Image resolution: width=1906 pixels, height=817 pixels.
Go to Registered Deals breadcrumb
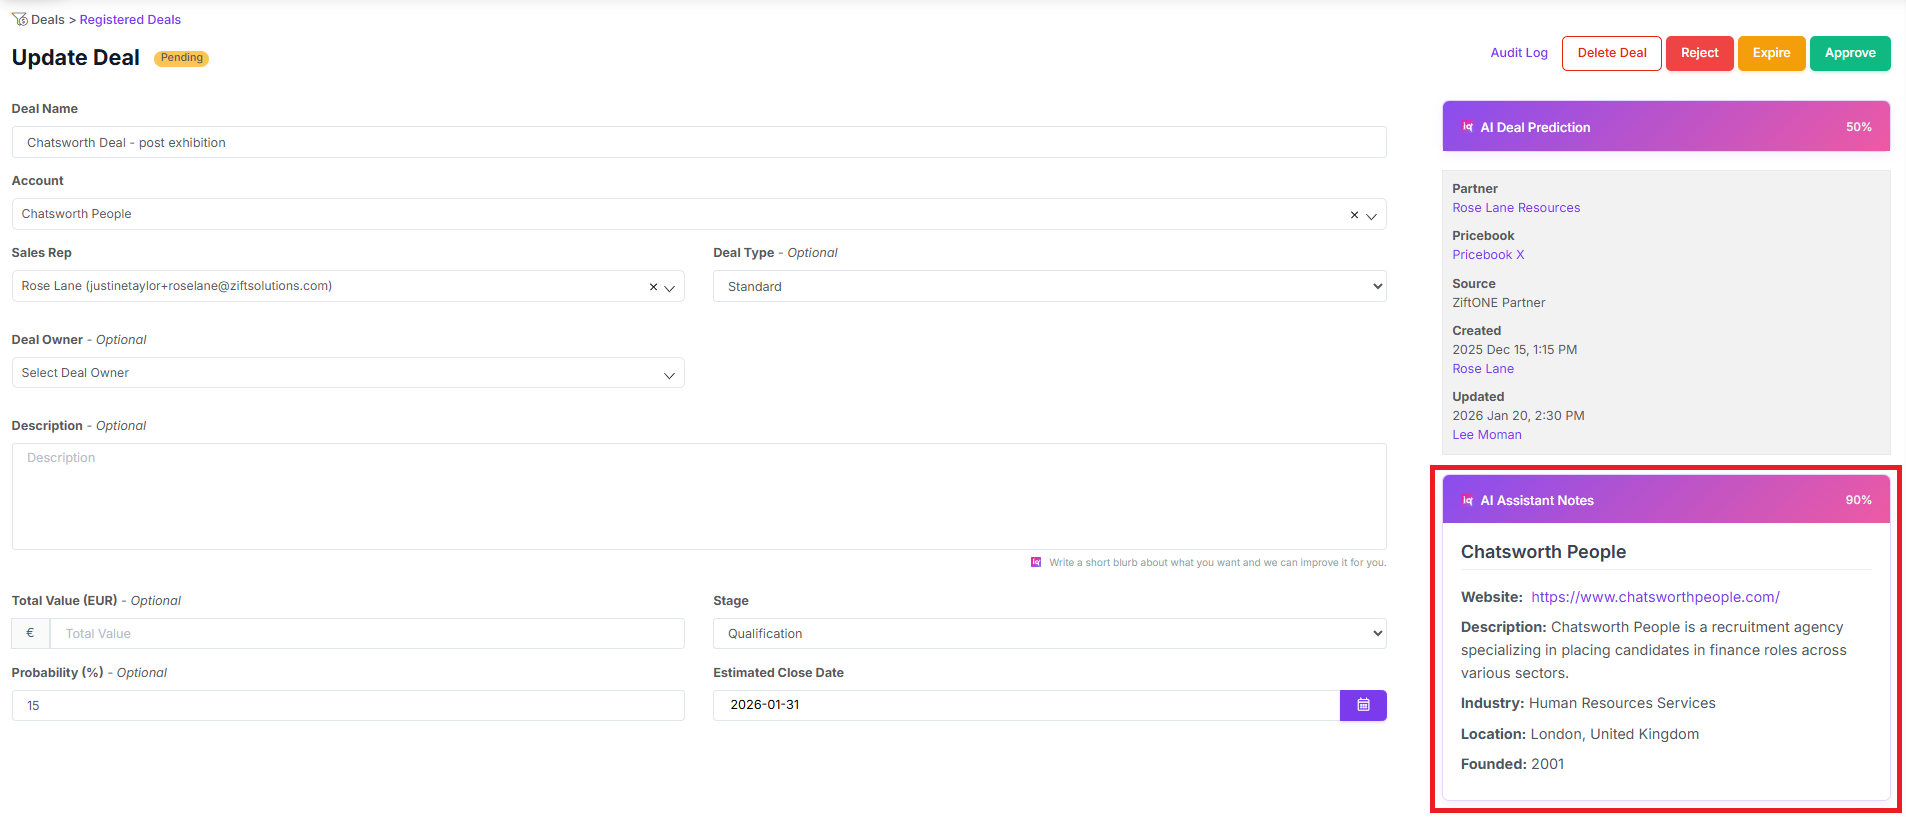click(x=130, y=20)
